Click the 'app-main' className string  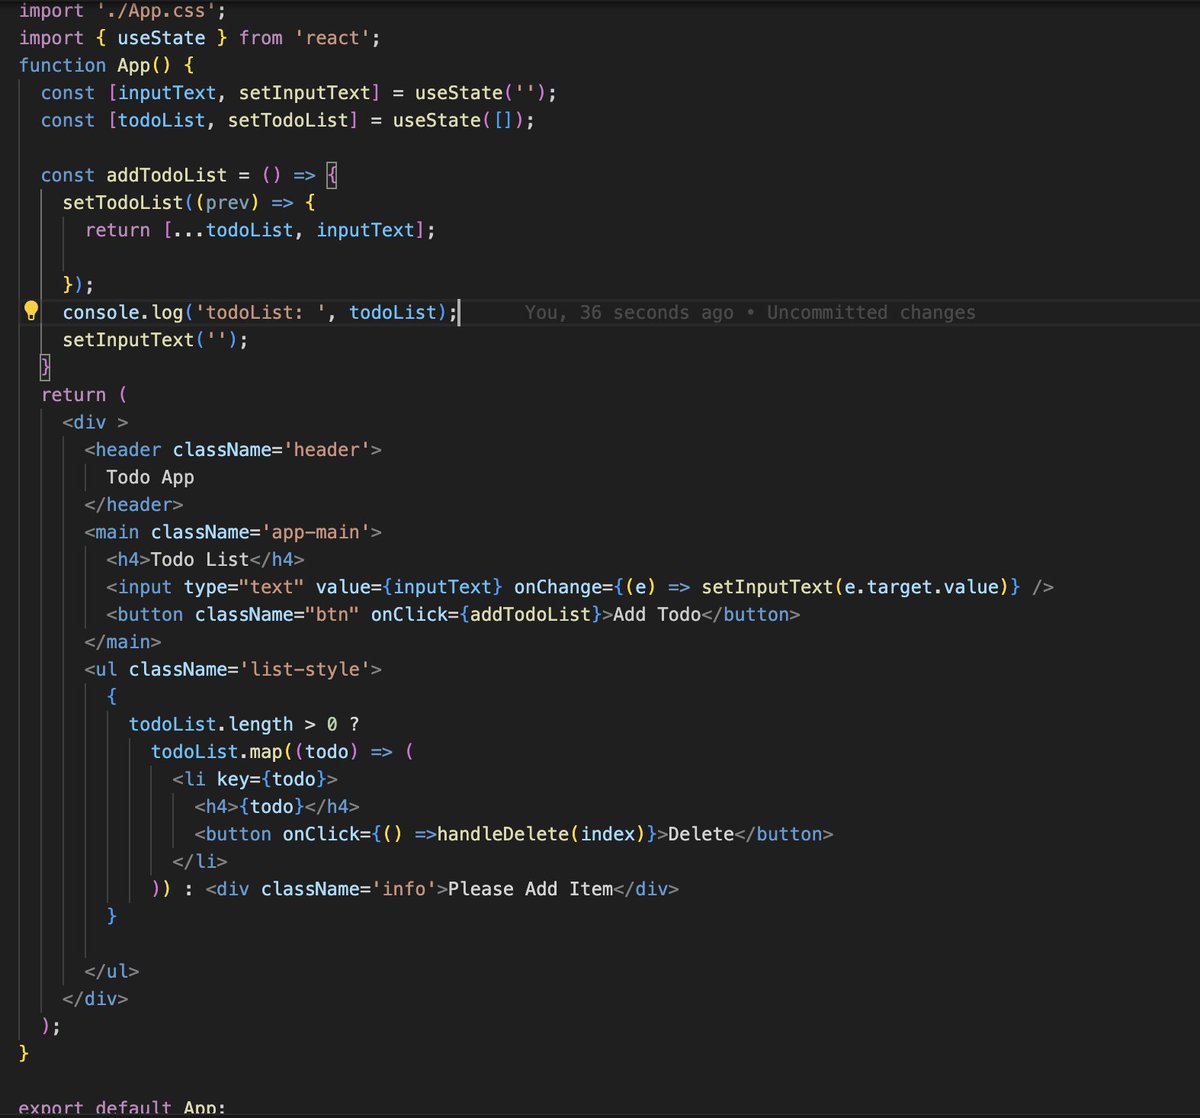pyautogui.click(x=315, y=532)
